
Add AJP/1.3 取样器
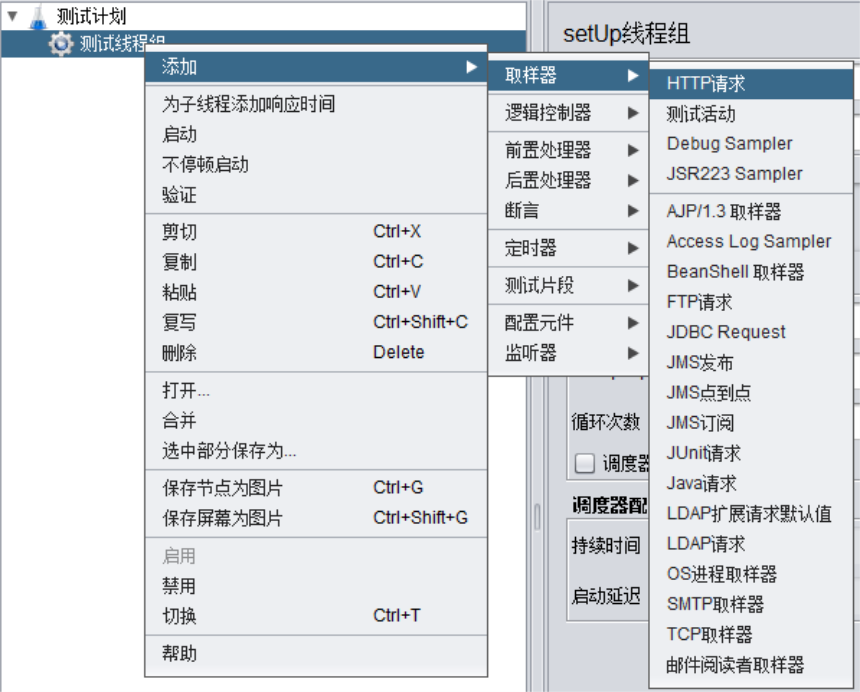751,212
